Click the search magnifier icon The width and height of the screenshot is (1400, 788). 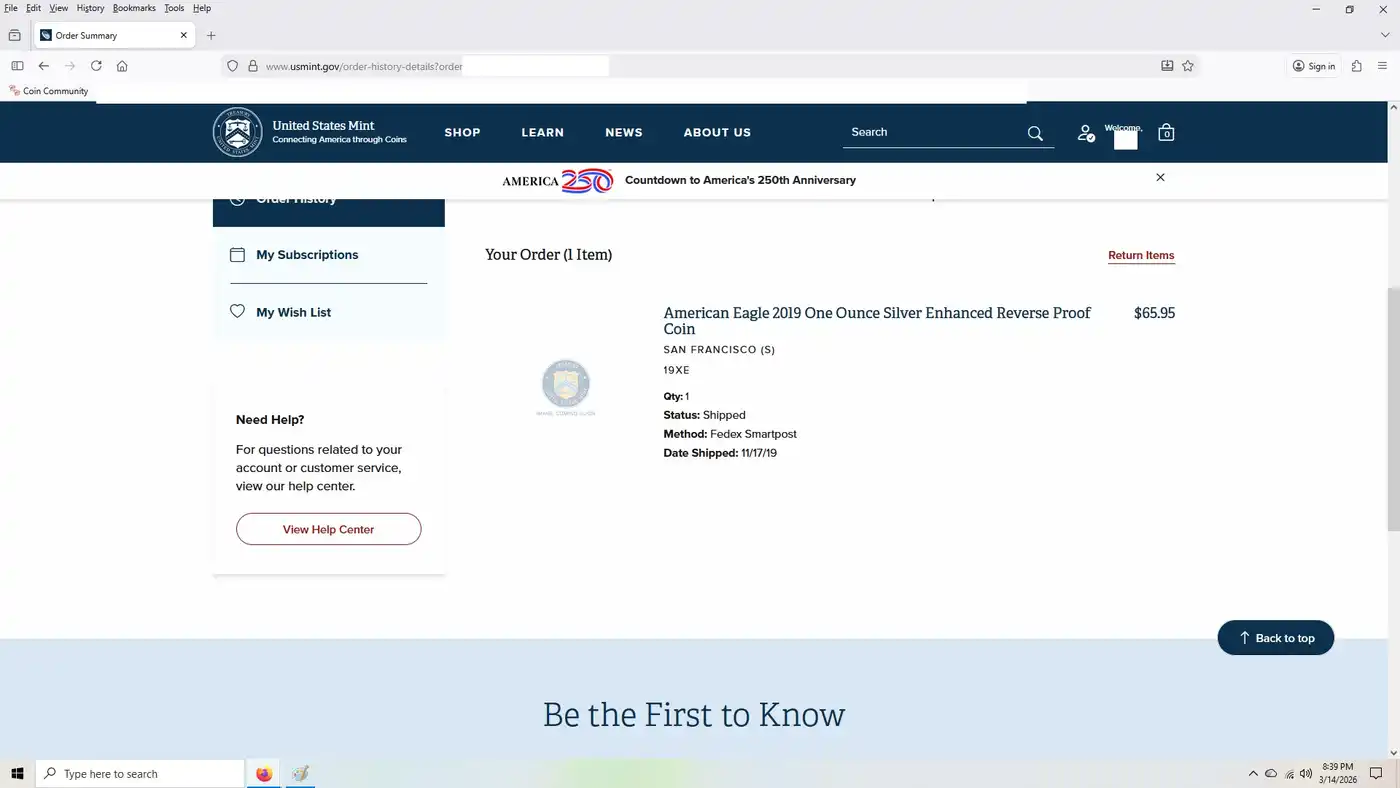pyautogui.click(x=1035, y=133)
